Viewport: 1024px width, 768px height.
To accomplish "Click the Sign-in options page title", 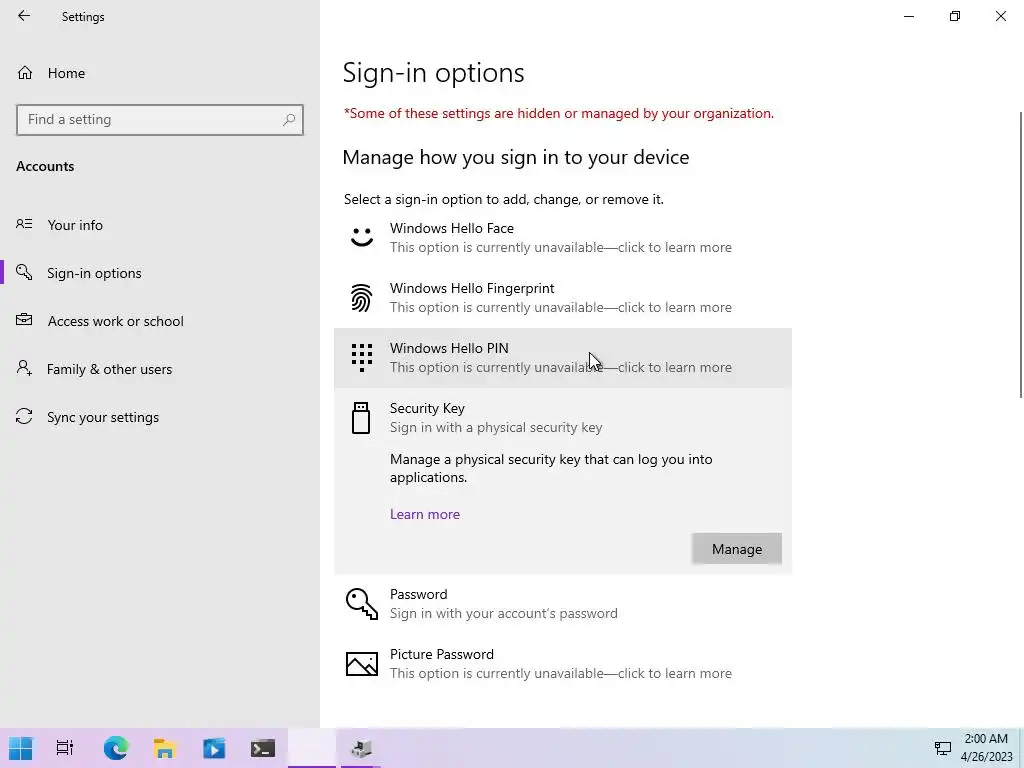I will (434, 72).
